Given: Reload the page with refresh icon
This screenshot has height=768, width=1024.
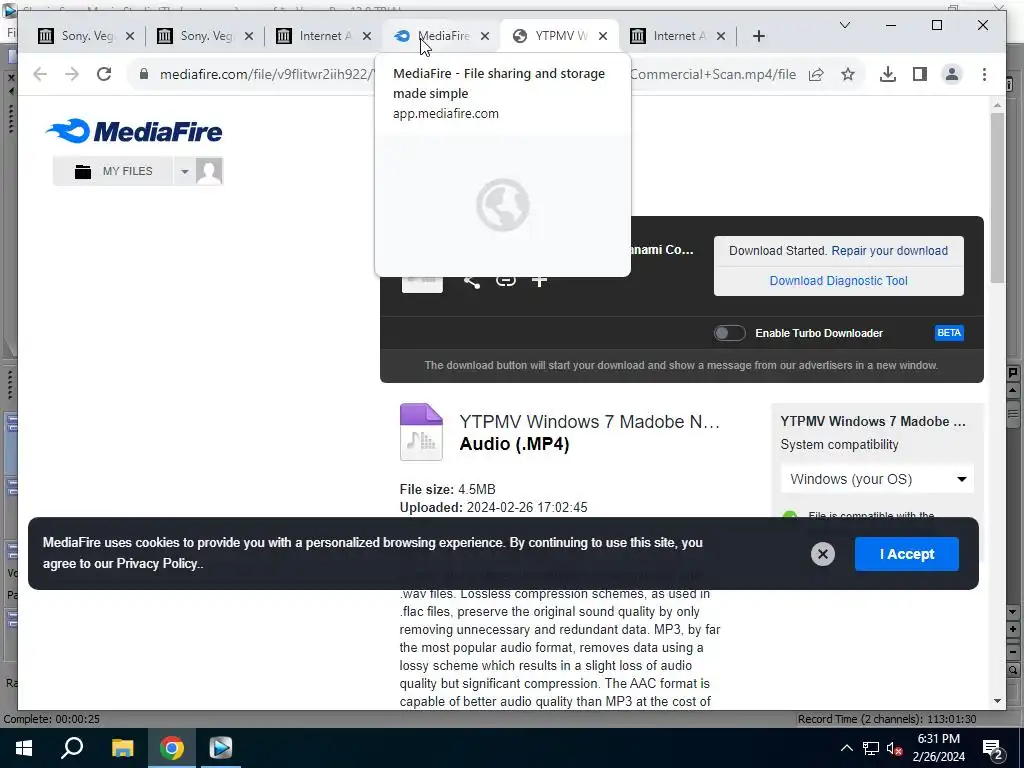Looking at the screenshot, I should (x=104, y=74).
